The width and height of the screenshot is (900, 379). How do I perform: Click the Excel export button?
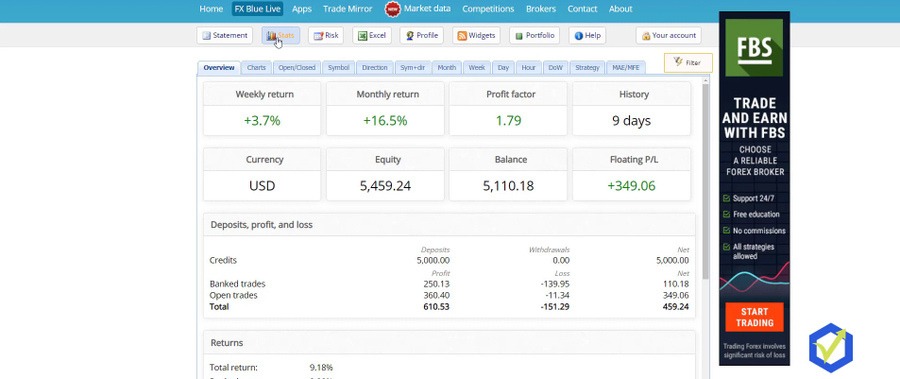pyautogui.click(x=372, y=36)
